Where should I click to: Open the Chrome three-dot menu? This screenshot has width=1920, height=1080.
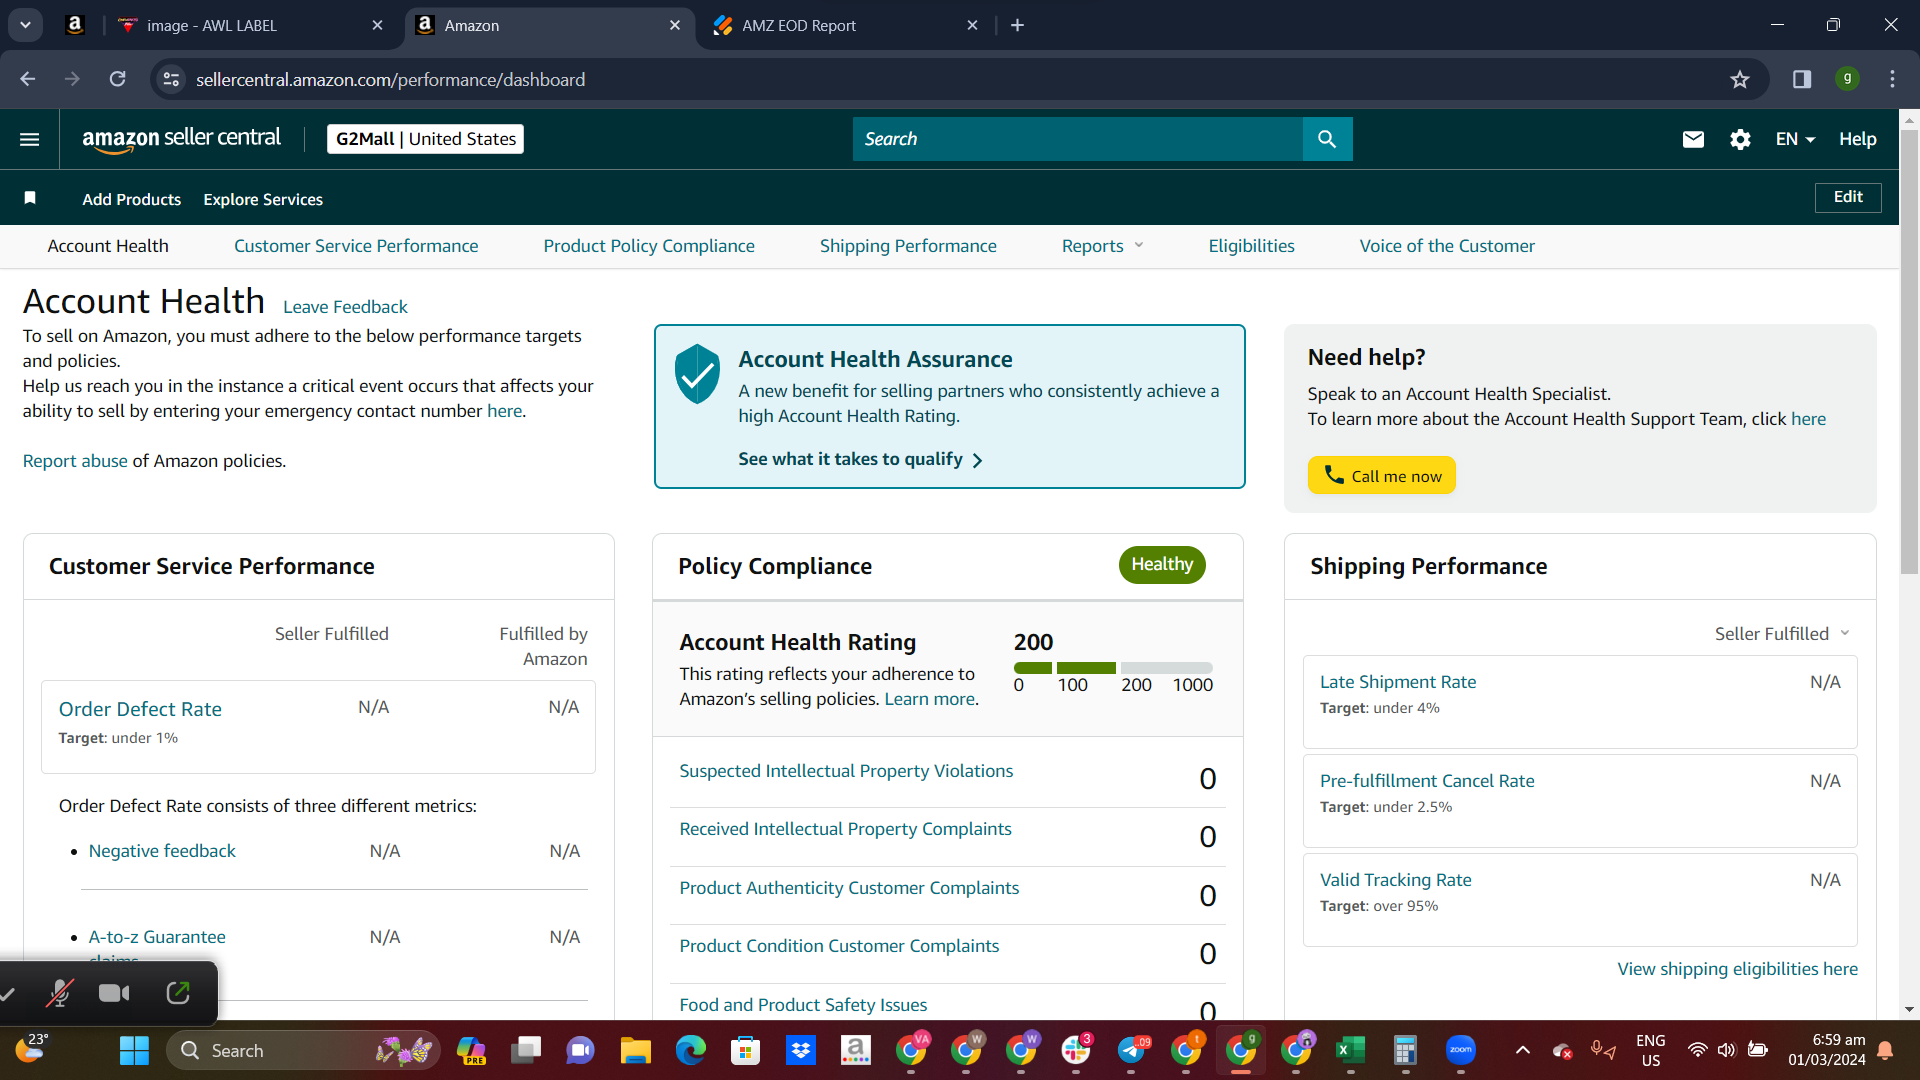[x=1892, y=79]
